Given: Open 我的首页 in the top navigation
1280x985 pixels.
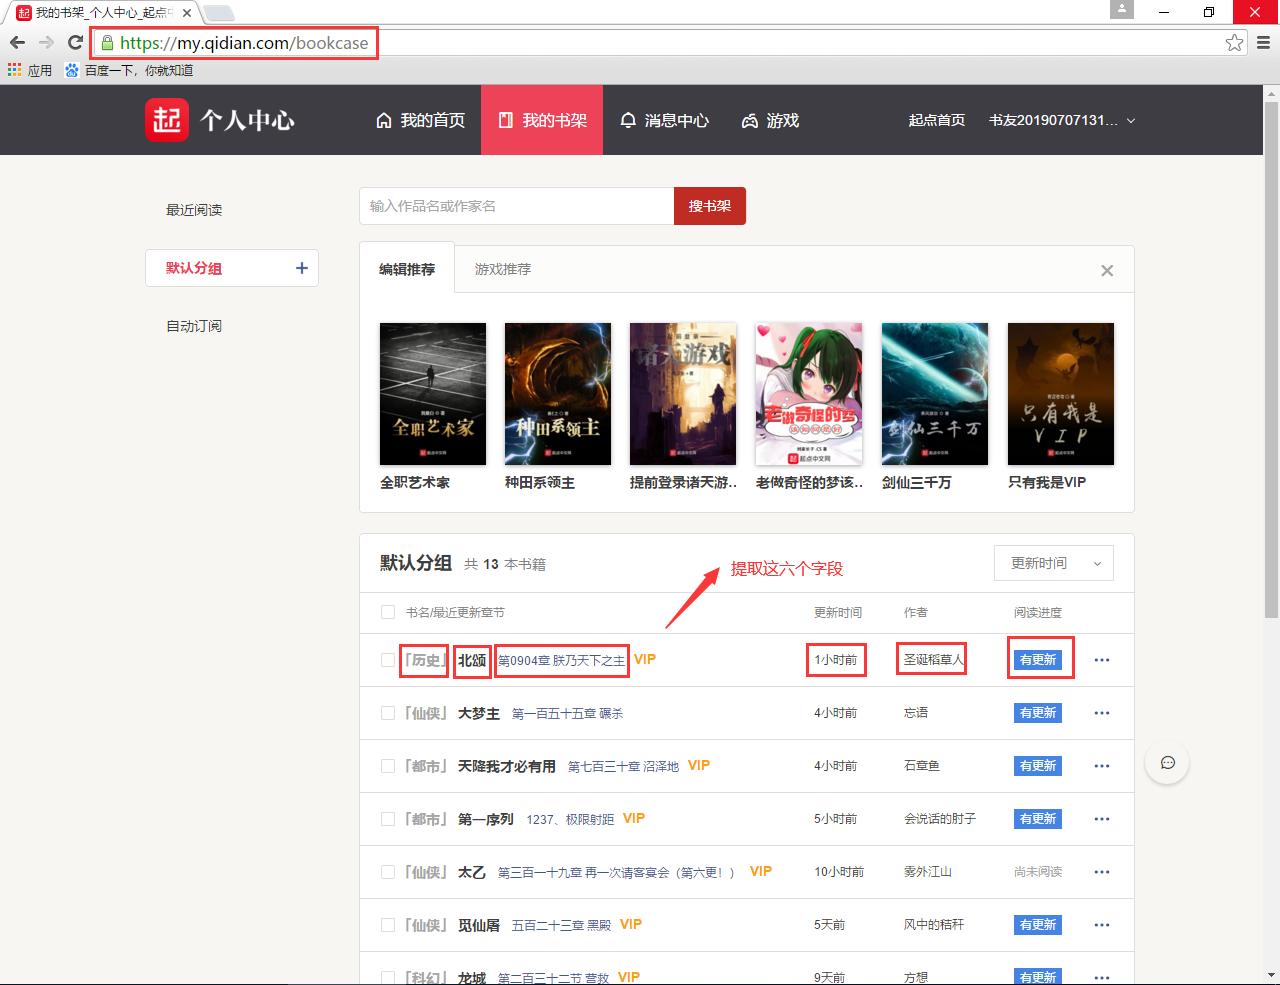Looking at the screenshot, I should (420, 120).
